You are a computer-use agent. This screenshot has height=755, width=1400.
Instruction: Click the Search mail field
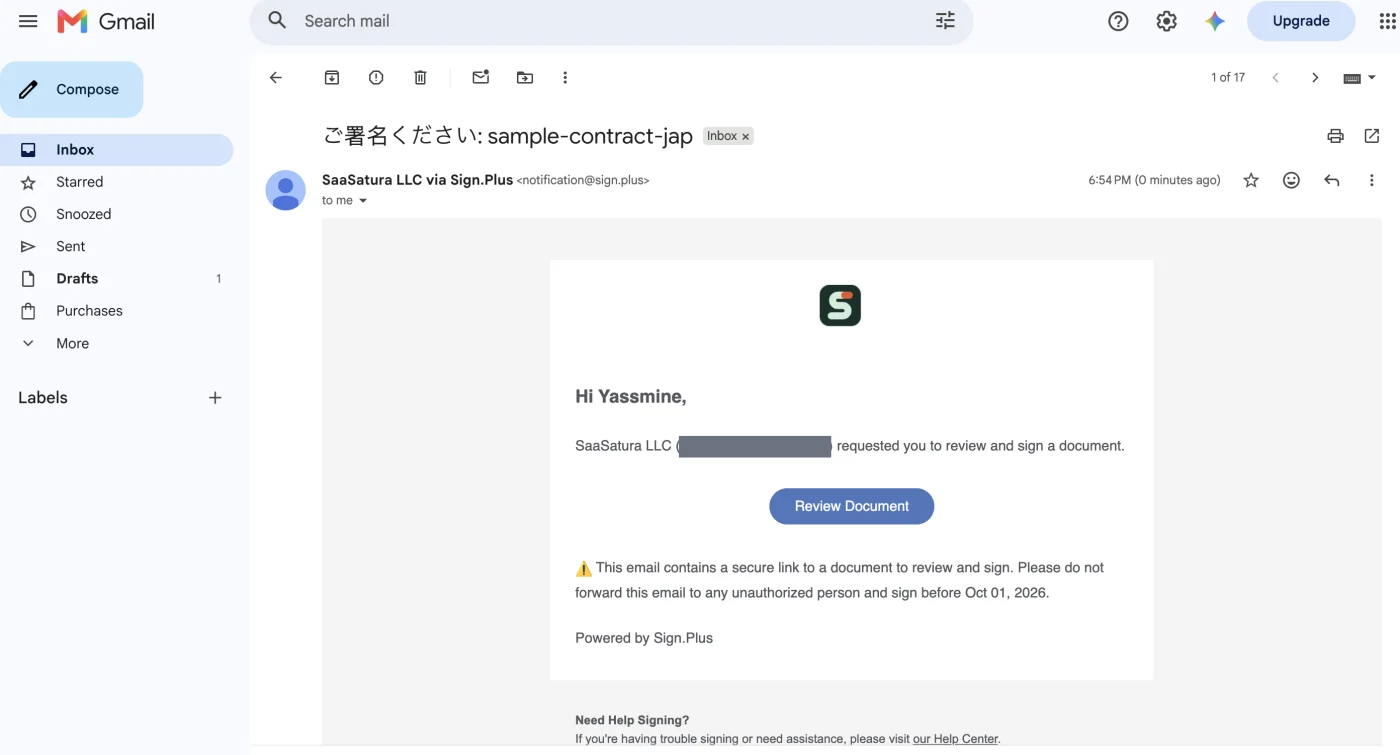[x=610, y=21]
